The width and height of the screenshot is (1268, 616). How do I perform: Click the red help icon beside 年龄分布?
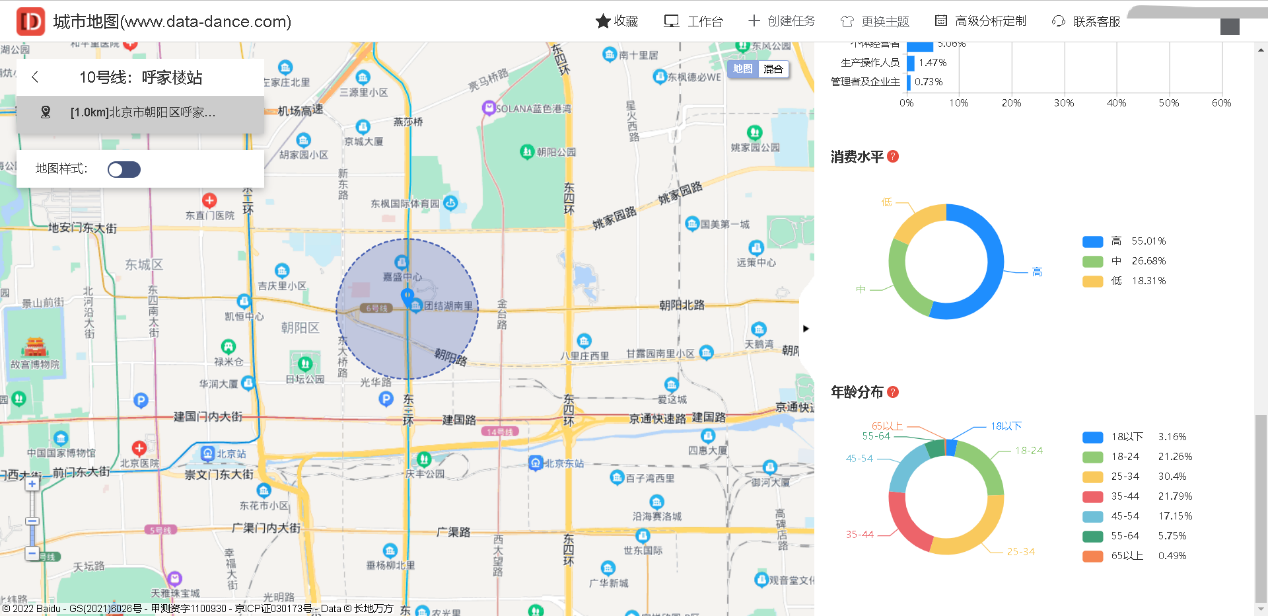pyautogui.click(x=893, y=392)
